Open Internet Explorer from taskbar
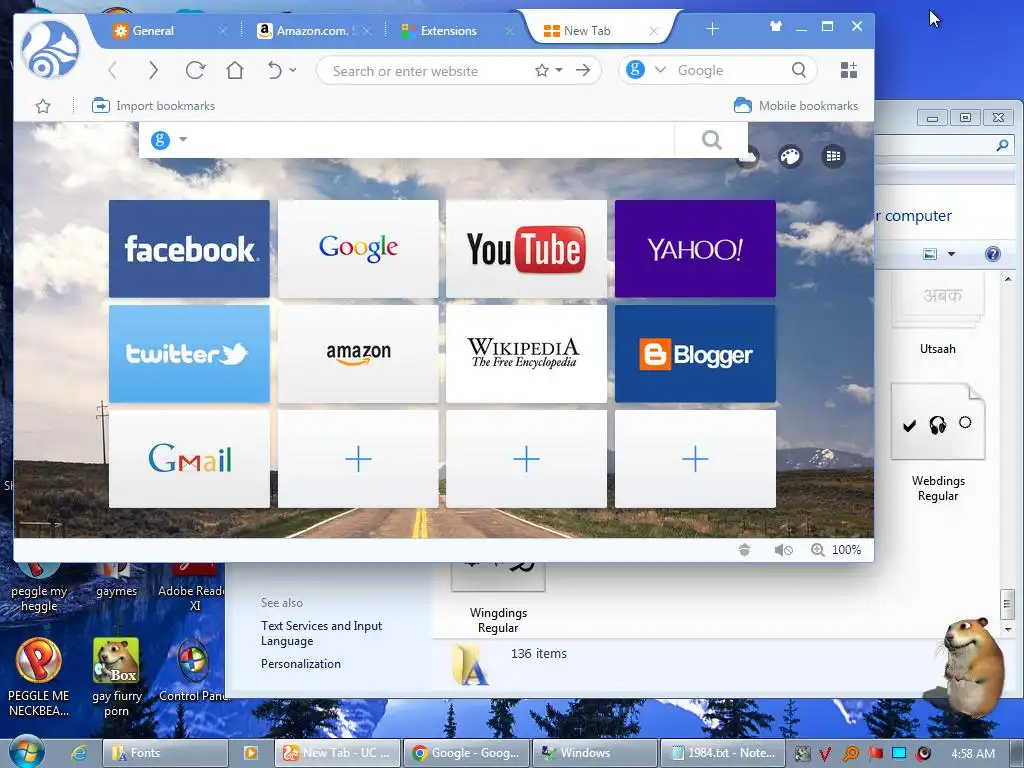 click(79, 753)
